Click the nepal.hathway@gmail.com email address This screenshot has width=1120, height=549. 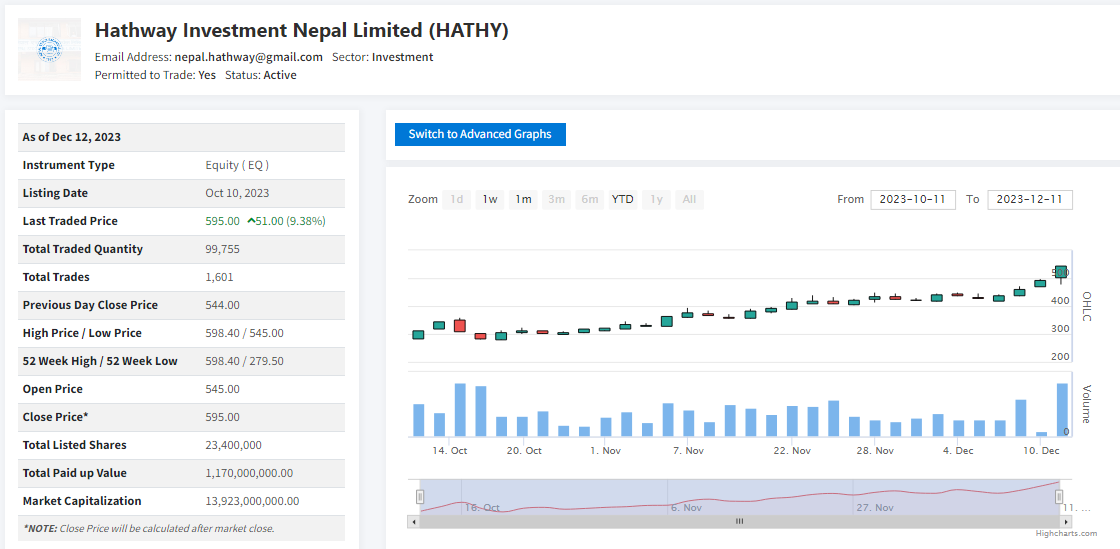point(249,57)
